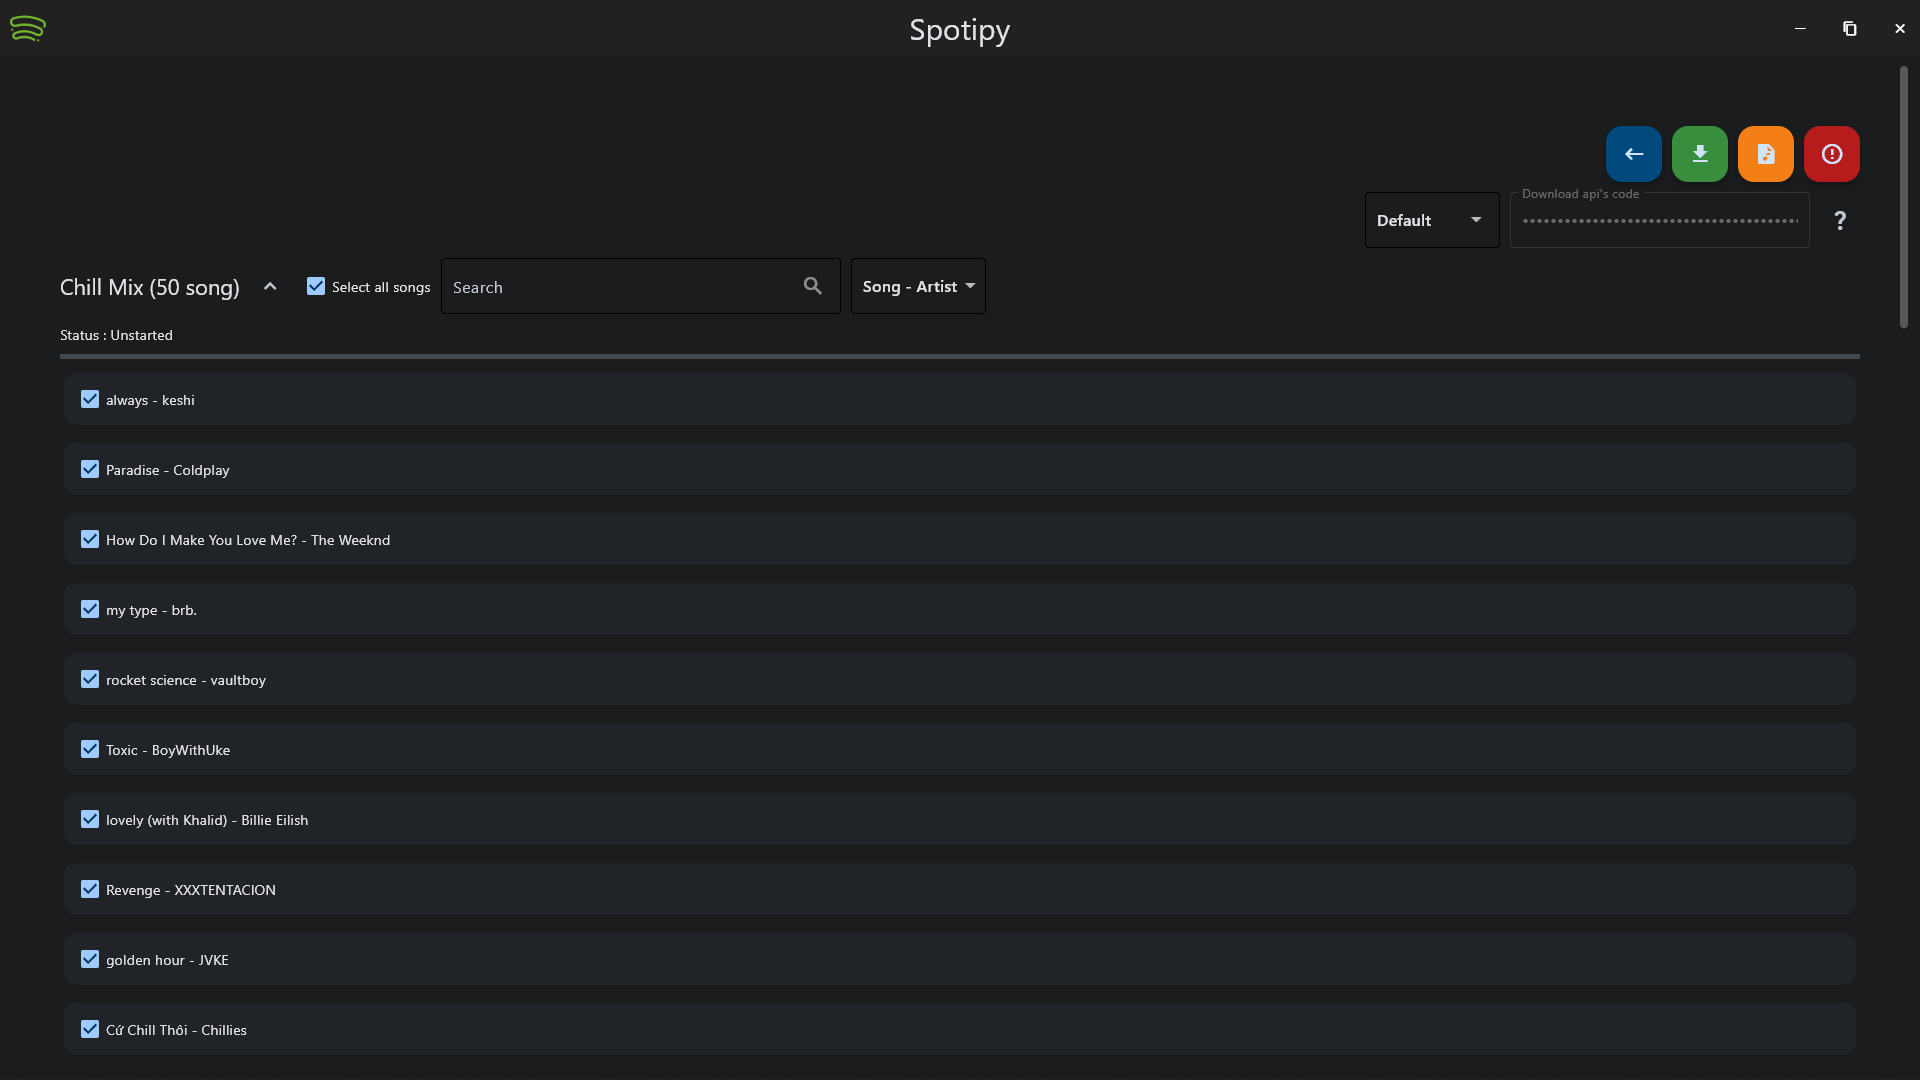Click the vertical scrollbar thumb
The width and height of the screenshot is (1920, 1080).
1903,197
